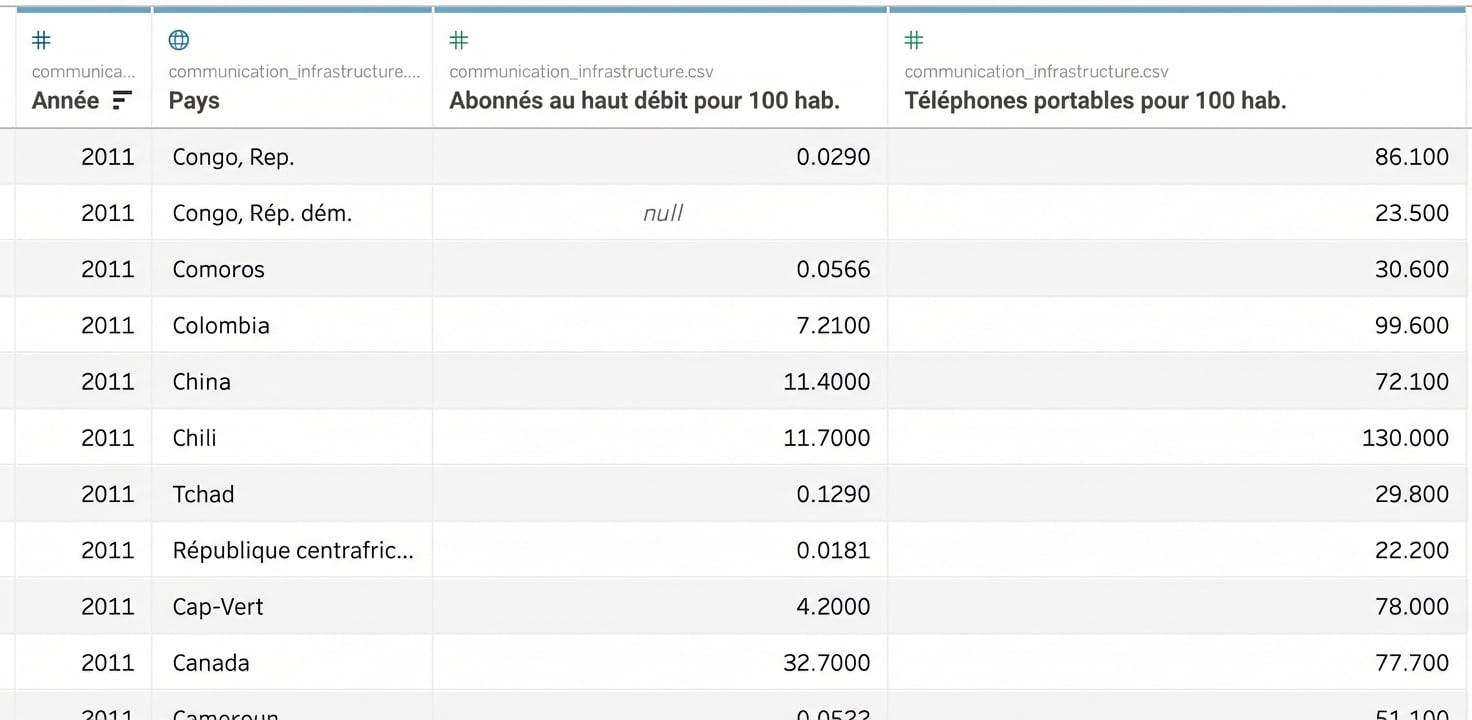
Task: Click the globe geographic type icon above Pays
Action: 179,40
